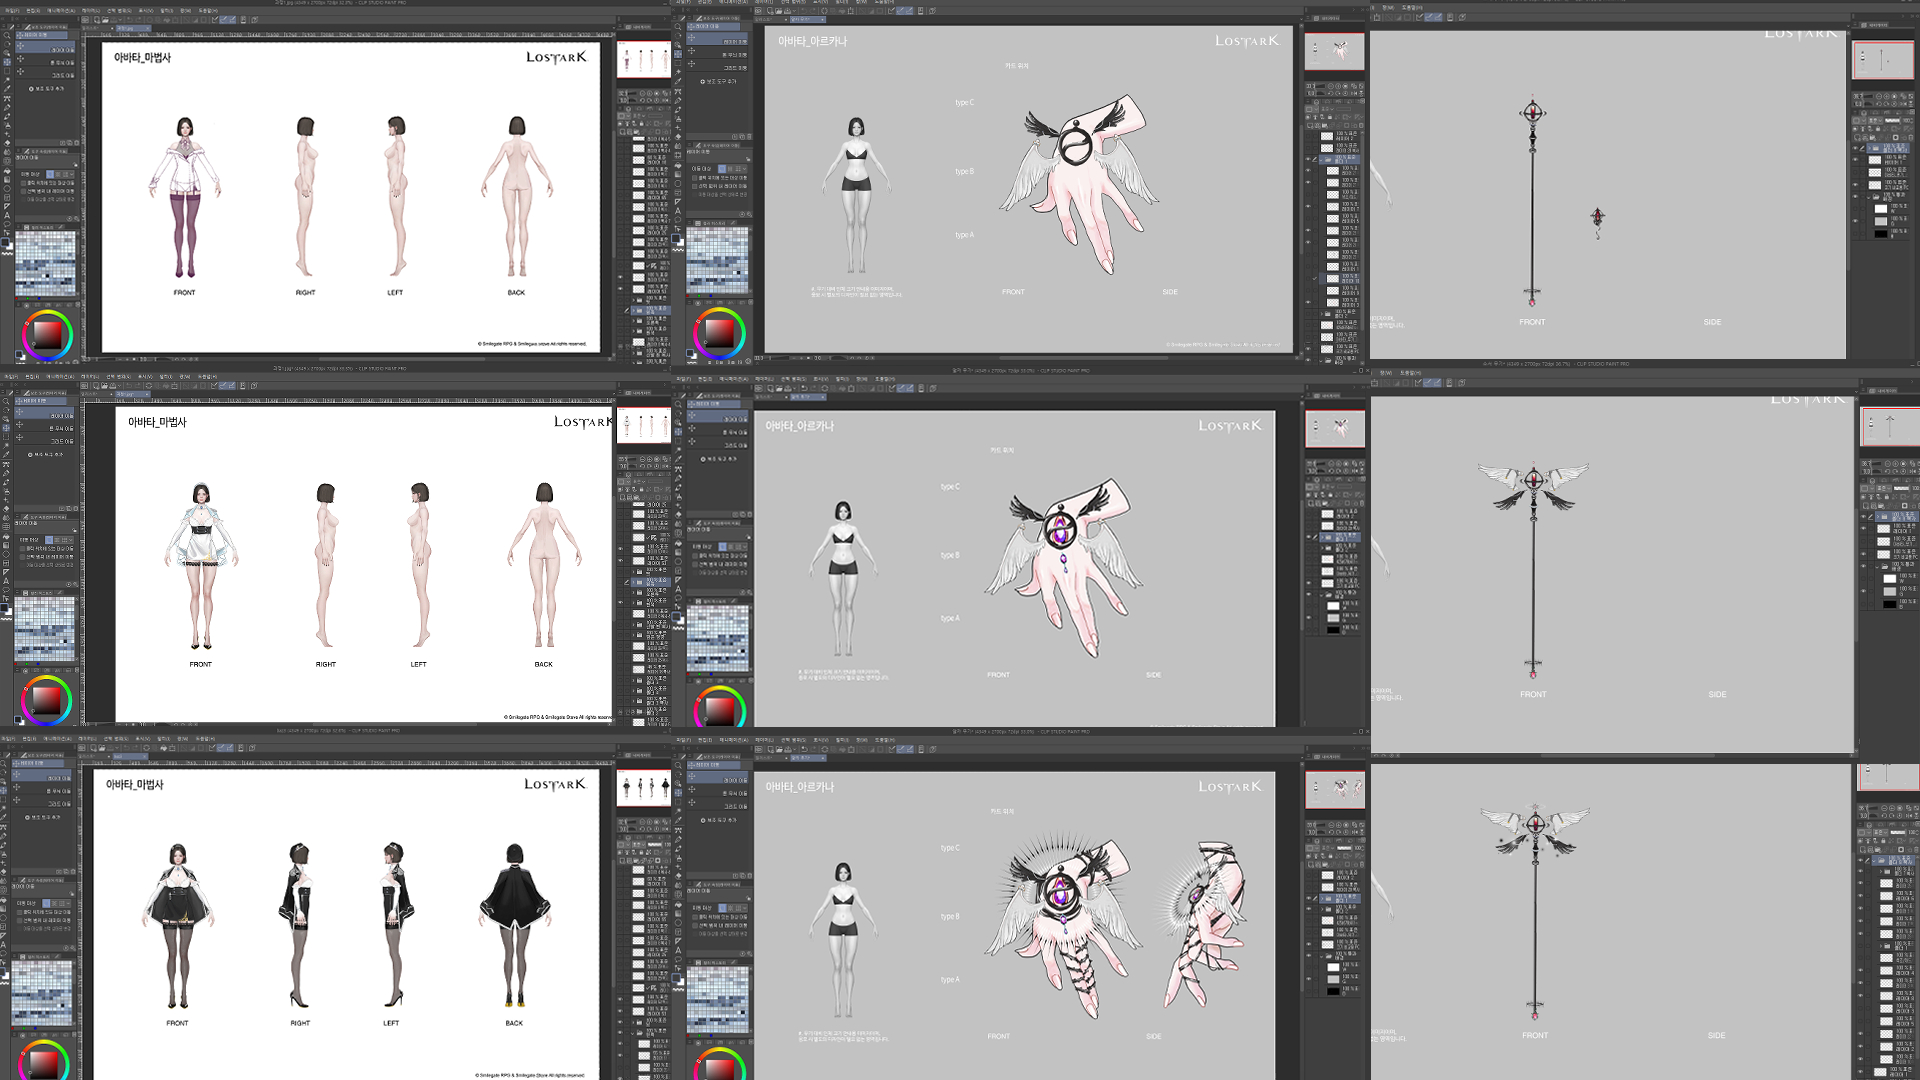Select Eyedropper tool in top-left window
The width and height of the screenshot is (1920, 1080).
coord(7,88)
